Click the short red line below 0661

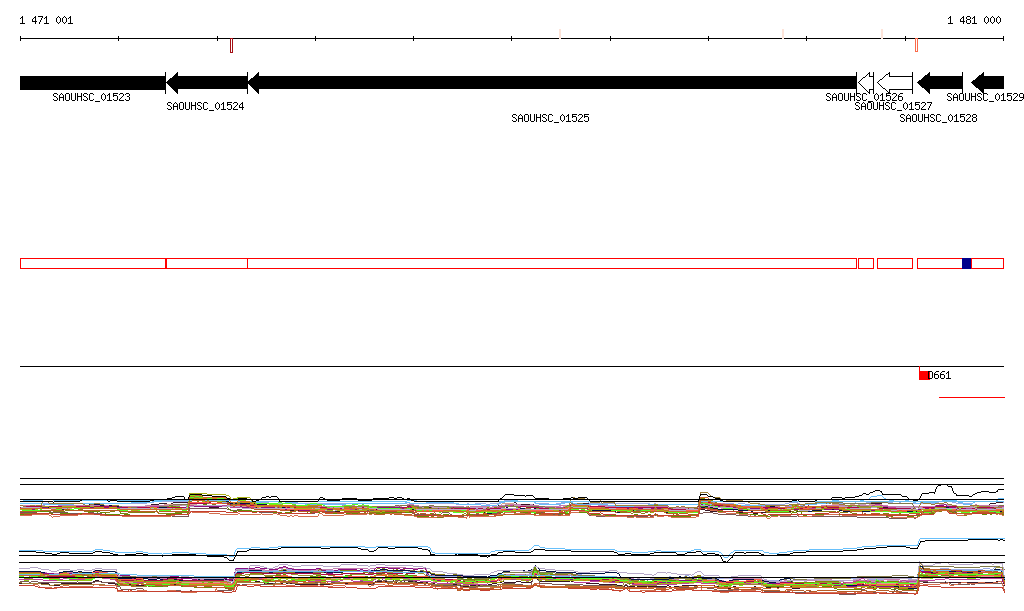(x=972, y=397)
